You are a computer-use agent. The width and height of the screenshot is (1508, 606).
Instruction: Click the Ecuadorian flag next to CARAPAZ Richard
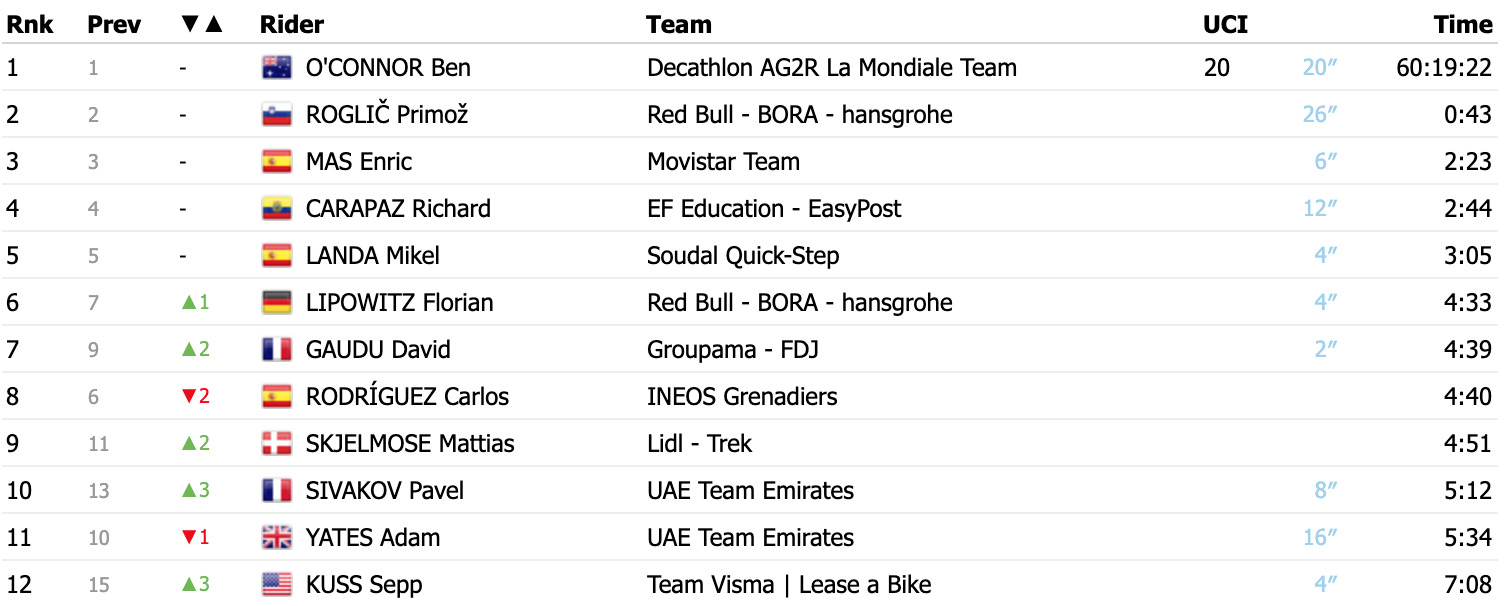(x=276, y=209)
